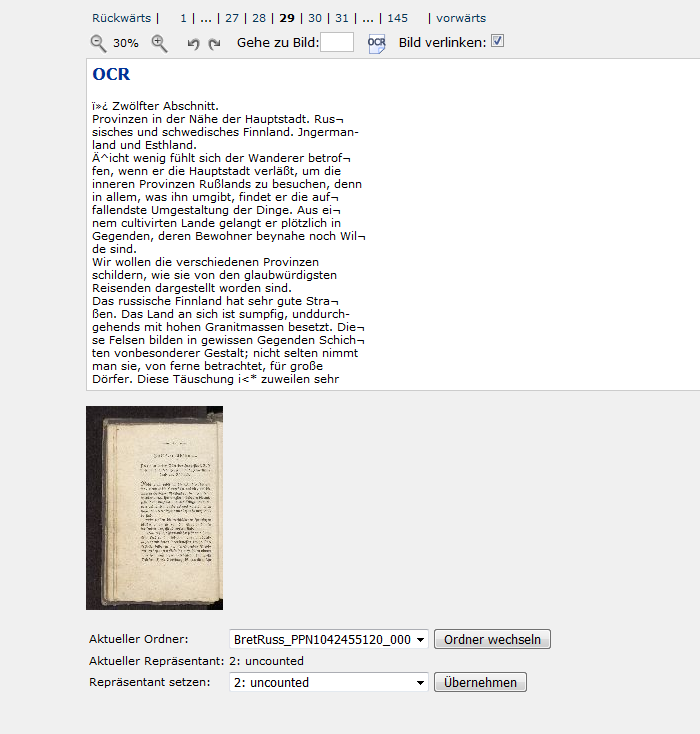Jump to page 1
The width and height of the screenshot is (700, 734).
183,18
